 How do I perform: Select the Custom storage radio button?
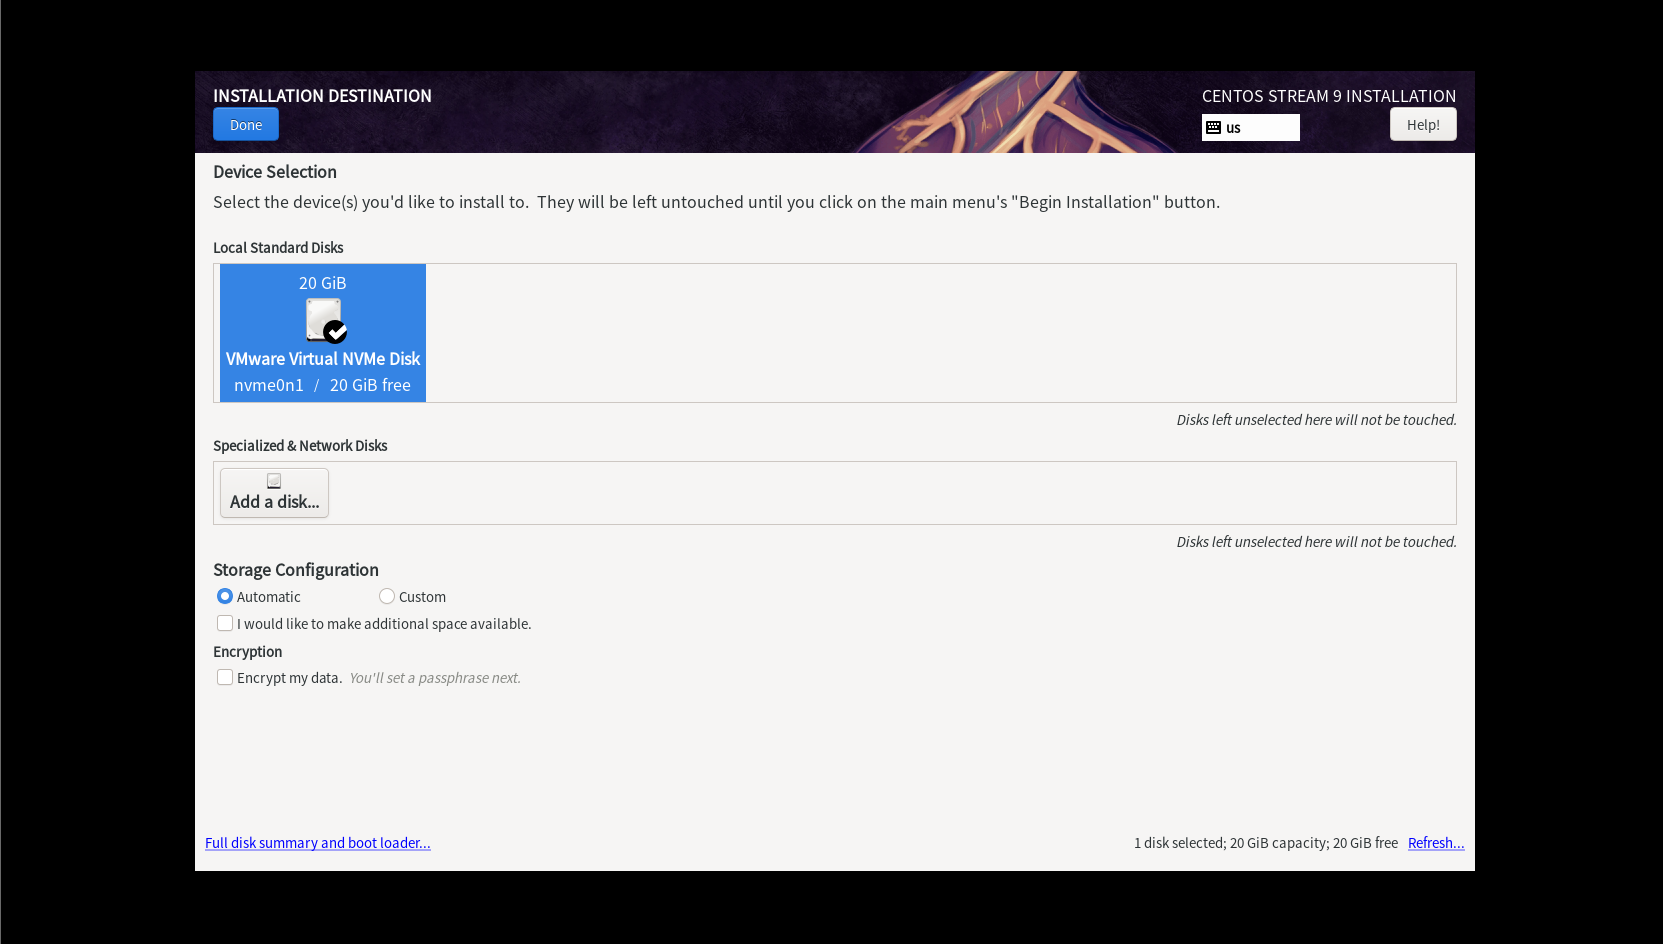point(387,596)
